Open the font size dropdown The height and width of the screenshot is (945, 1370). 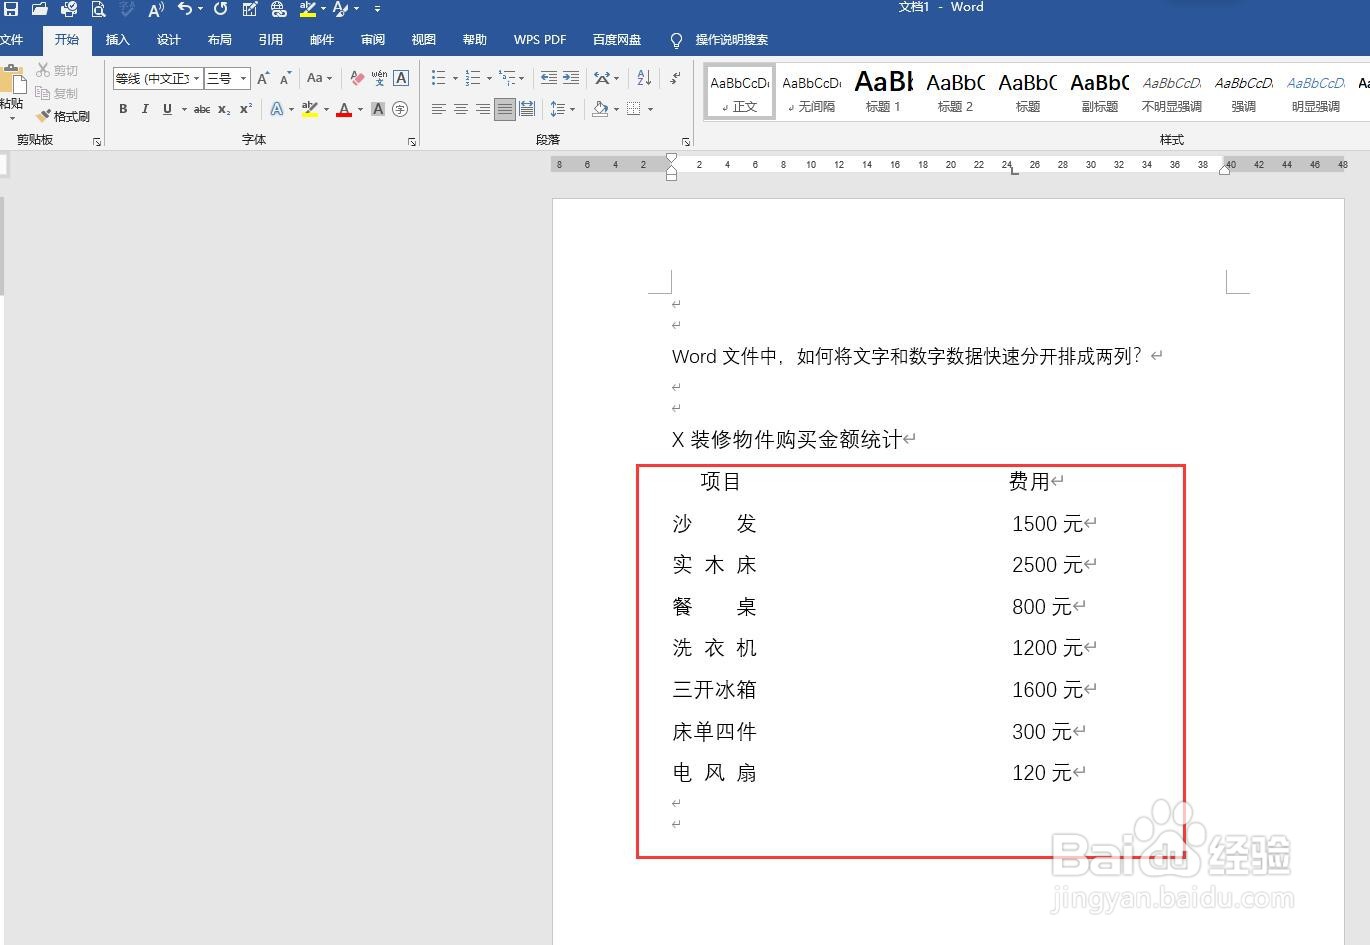(x=241, y=78)
